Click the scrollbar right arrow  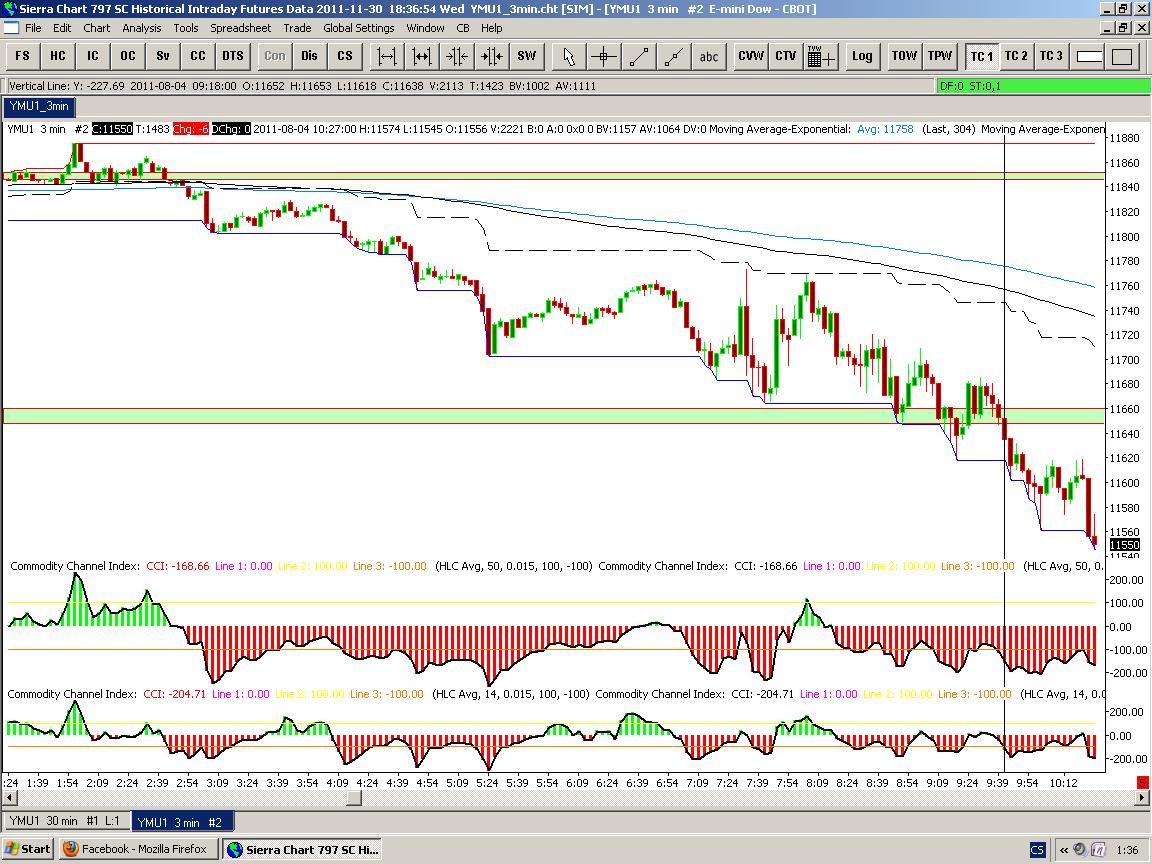(x=1142, y=797)
